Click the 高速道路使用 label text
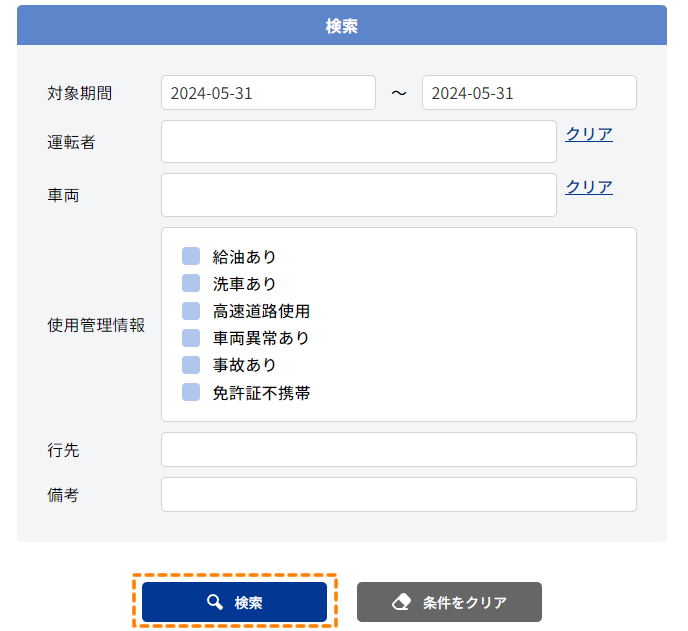The image size is (688, 631). coord(262,311)
